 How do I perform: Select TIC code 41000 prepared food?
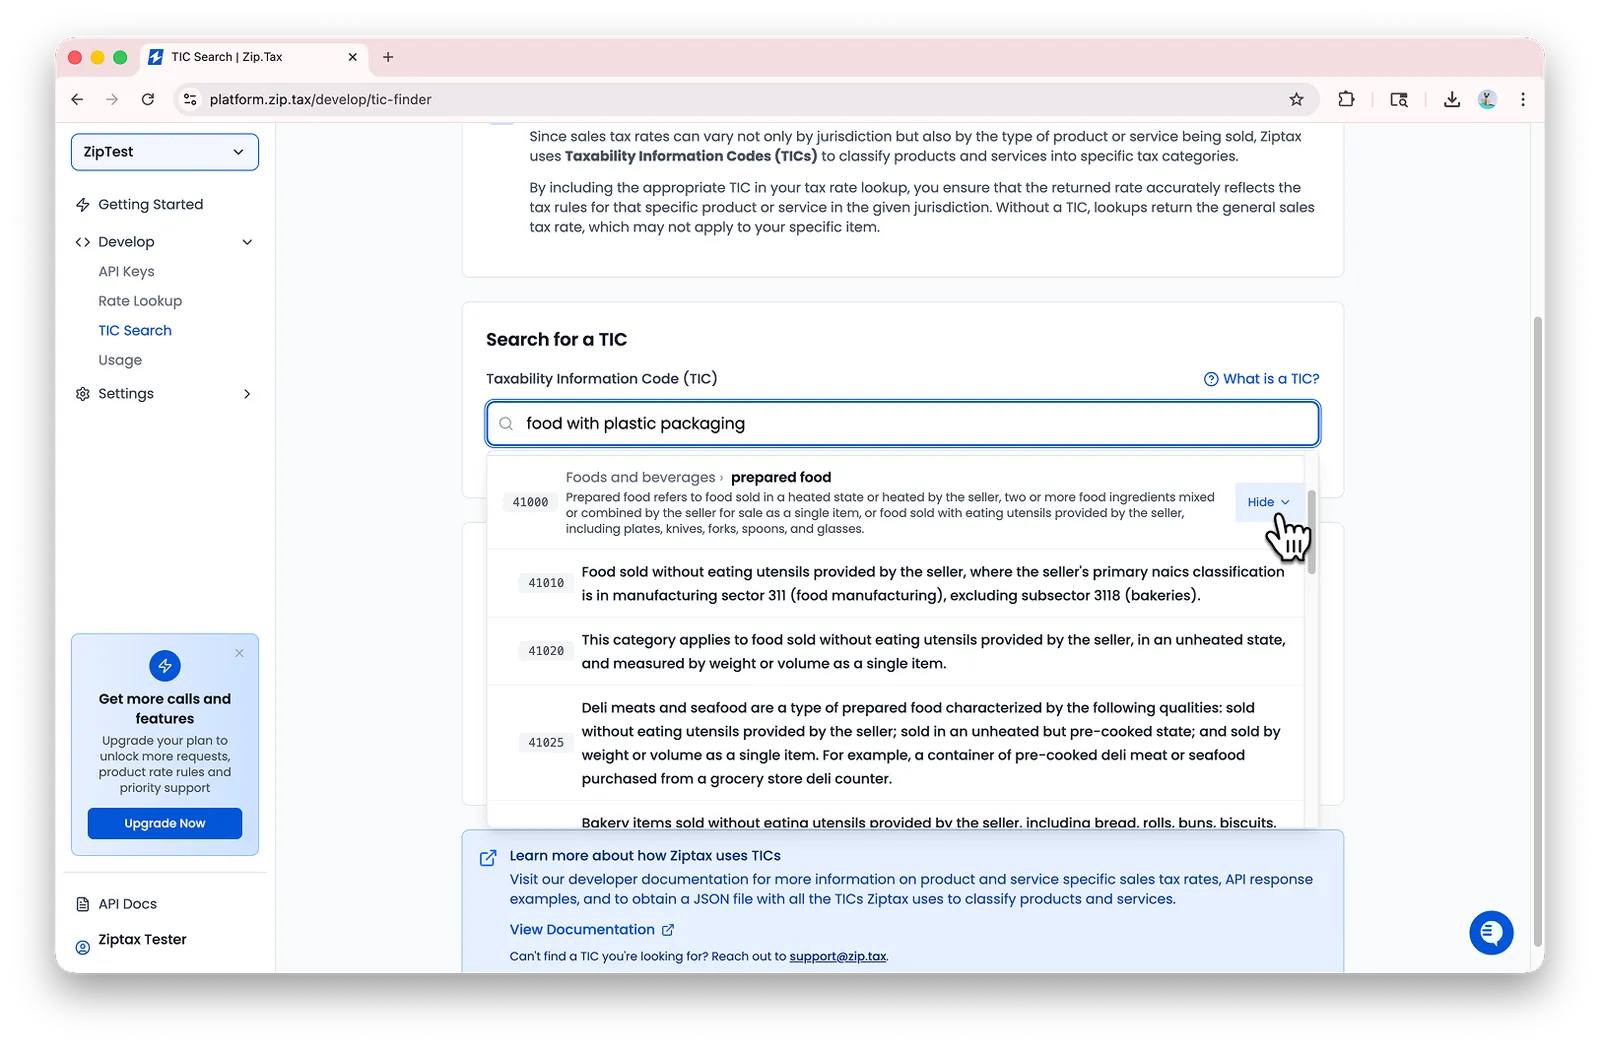[896, 502]
